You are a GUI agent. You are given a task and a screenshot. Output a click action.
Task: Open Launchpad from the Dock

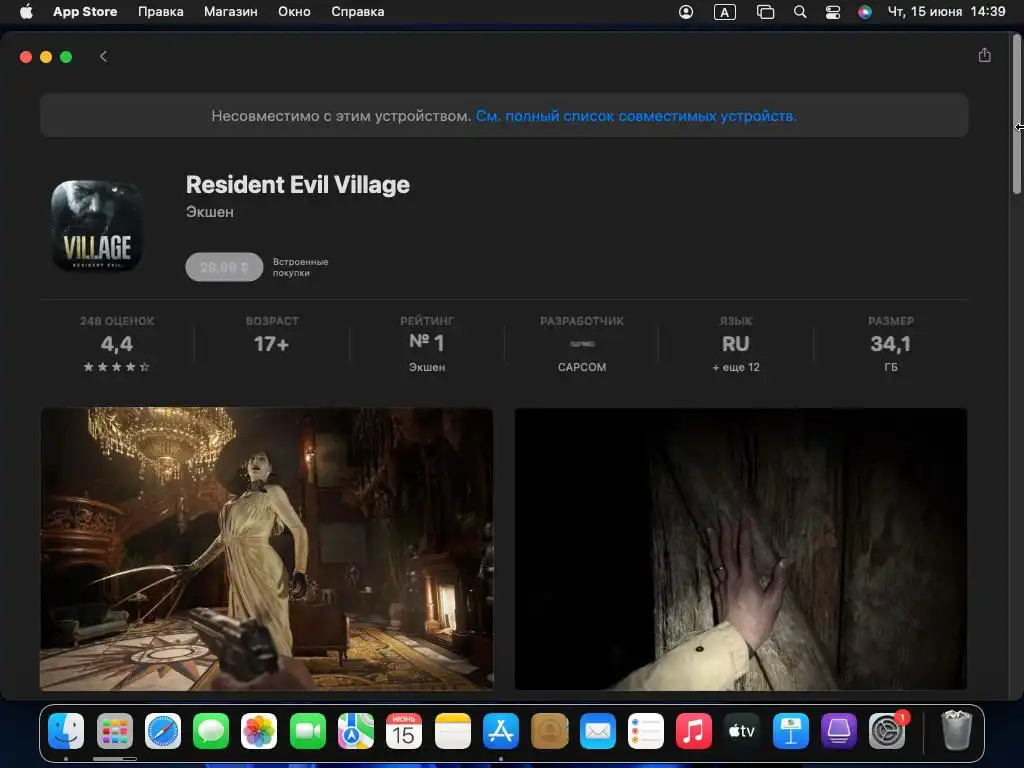[x=114, y=731]
